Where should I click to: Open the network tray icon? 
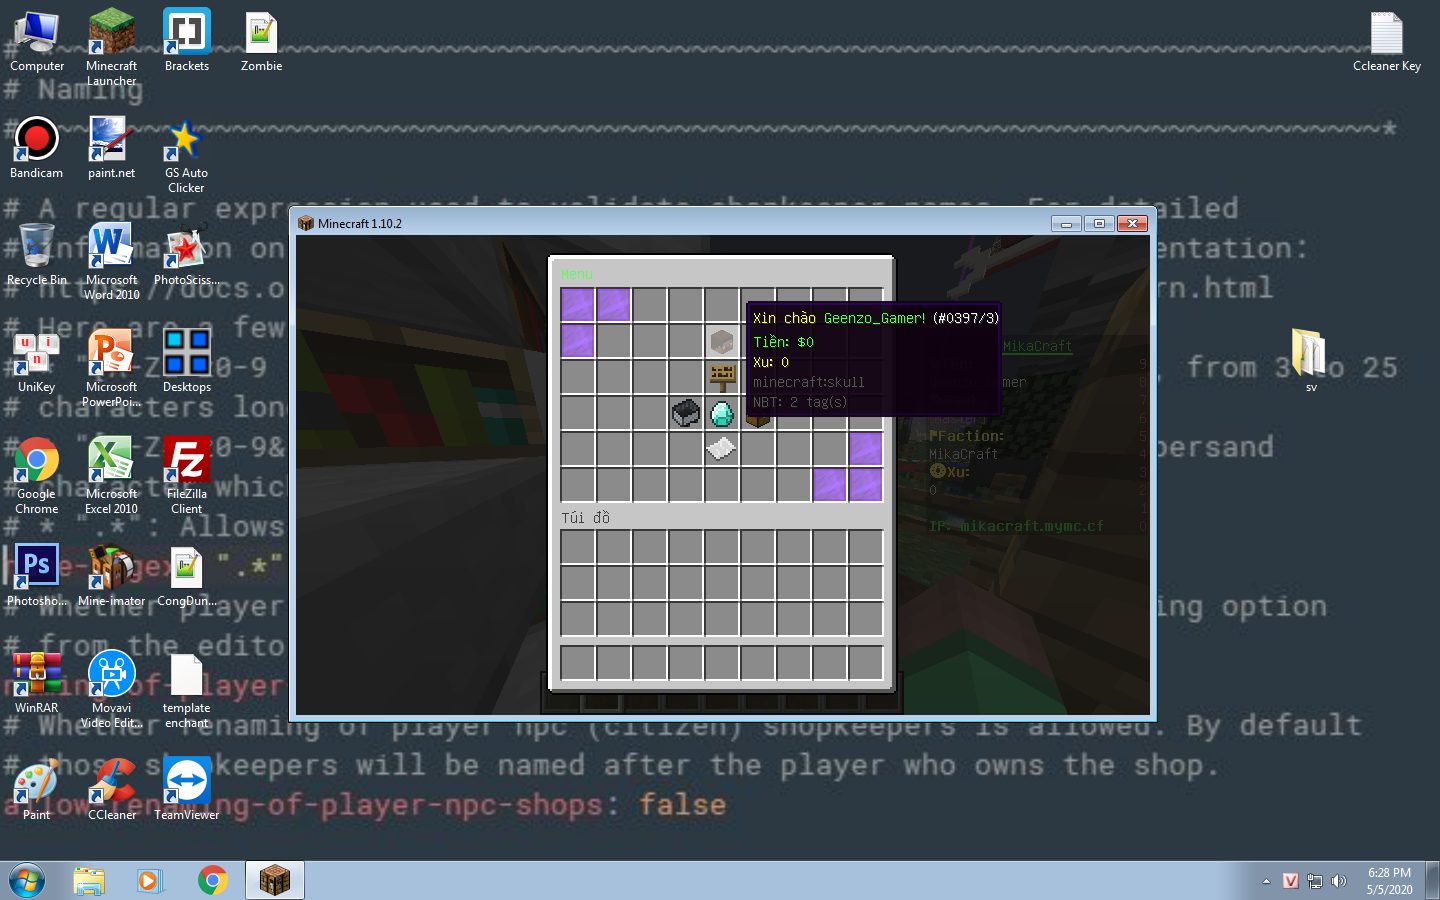point(1315,881)
